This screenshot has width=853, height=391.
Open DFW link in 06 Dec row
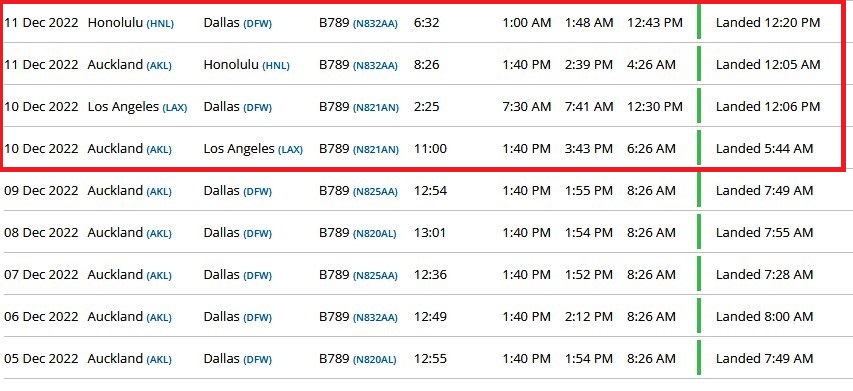(257, 318)
